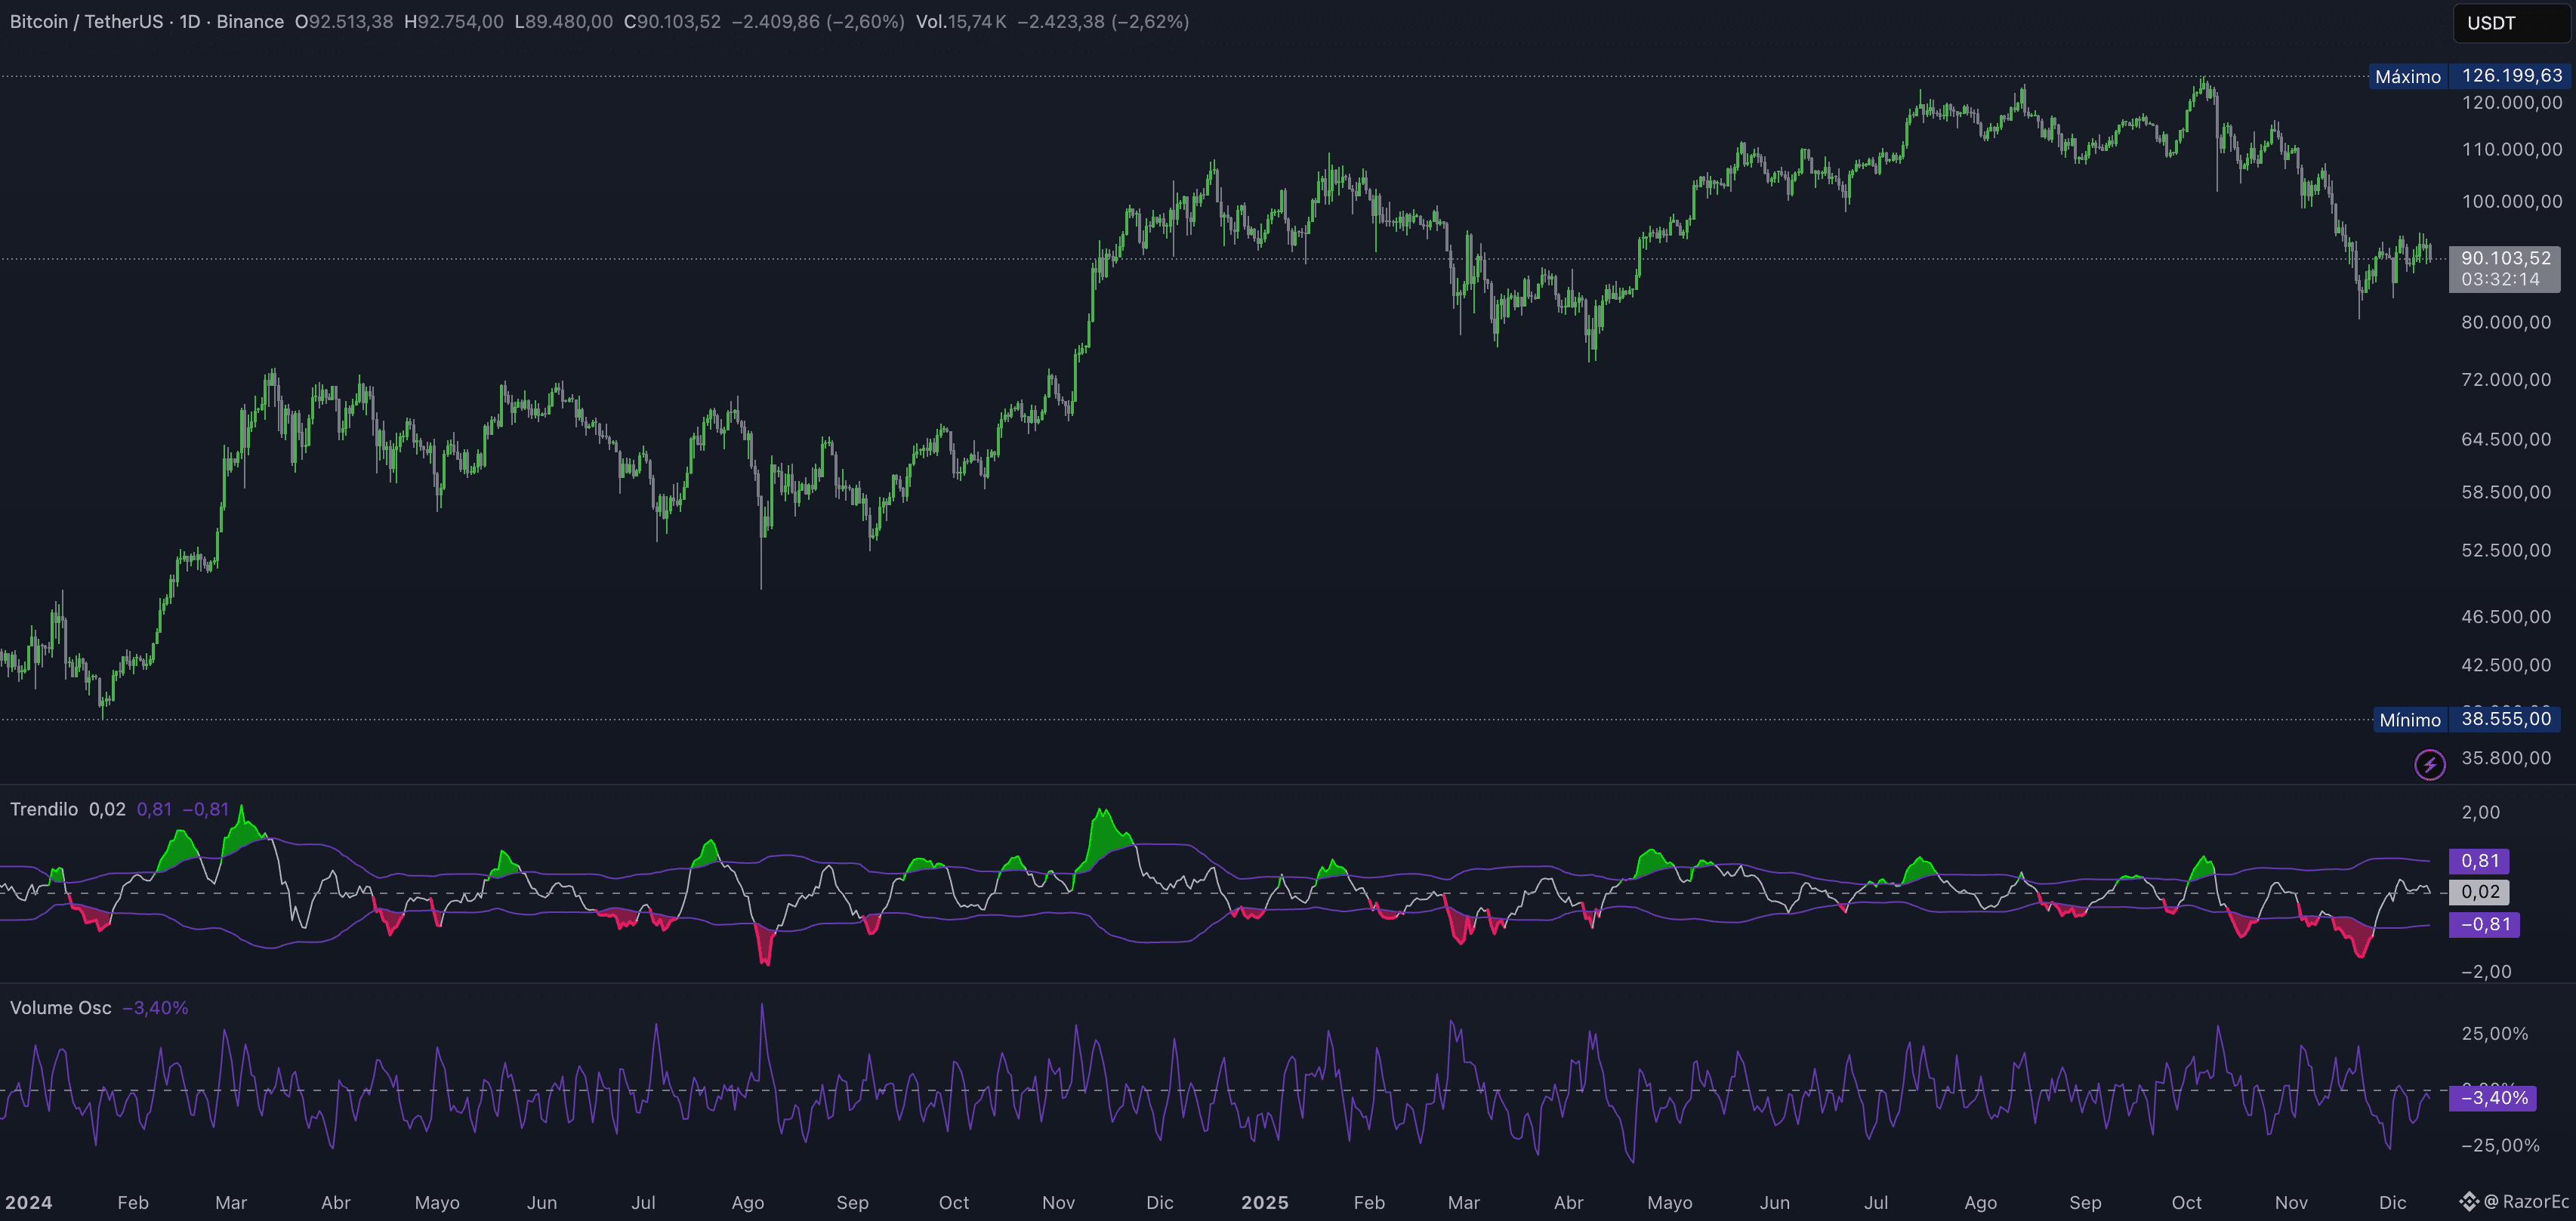Click the purple 0,81 upper band label

coord(2479,861)
